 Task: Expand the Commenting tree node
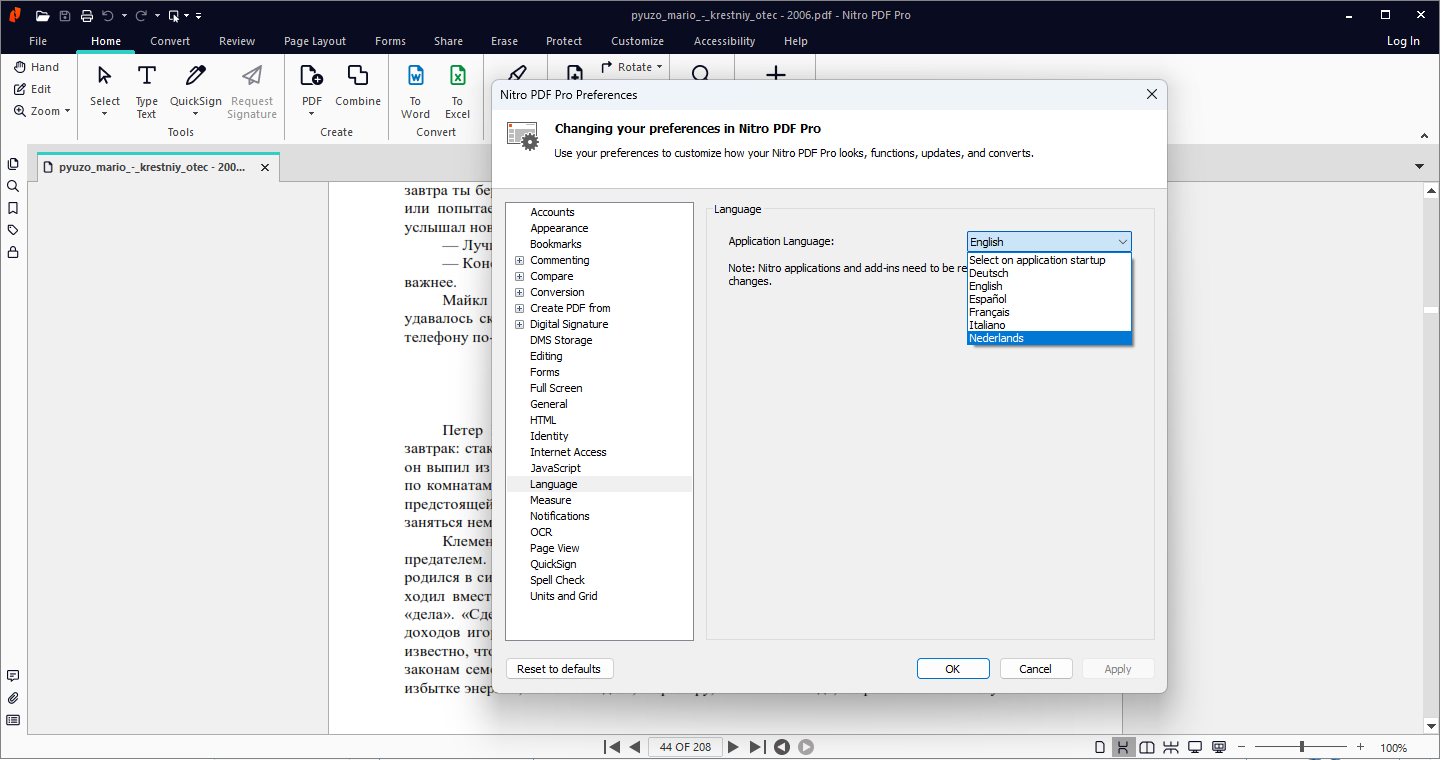[519, 260]
